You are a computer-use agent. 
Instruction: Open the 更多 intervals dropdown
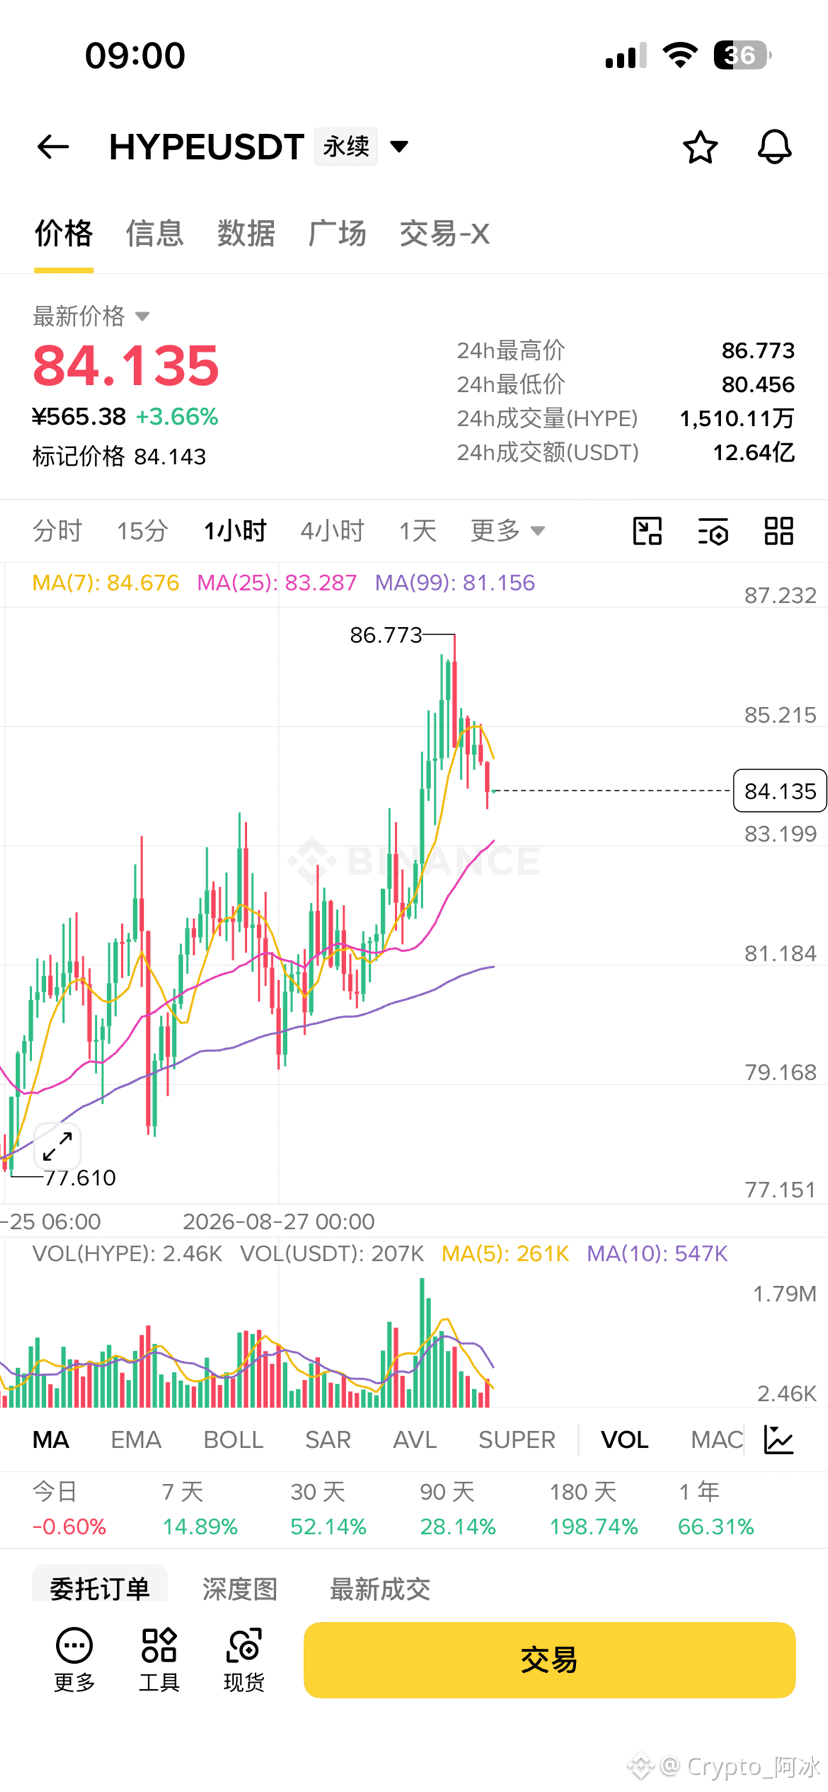click(x=508, y=531)
